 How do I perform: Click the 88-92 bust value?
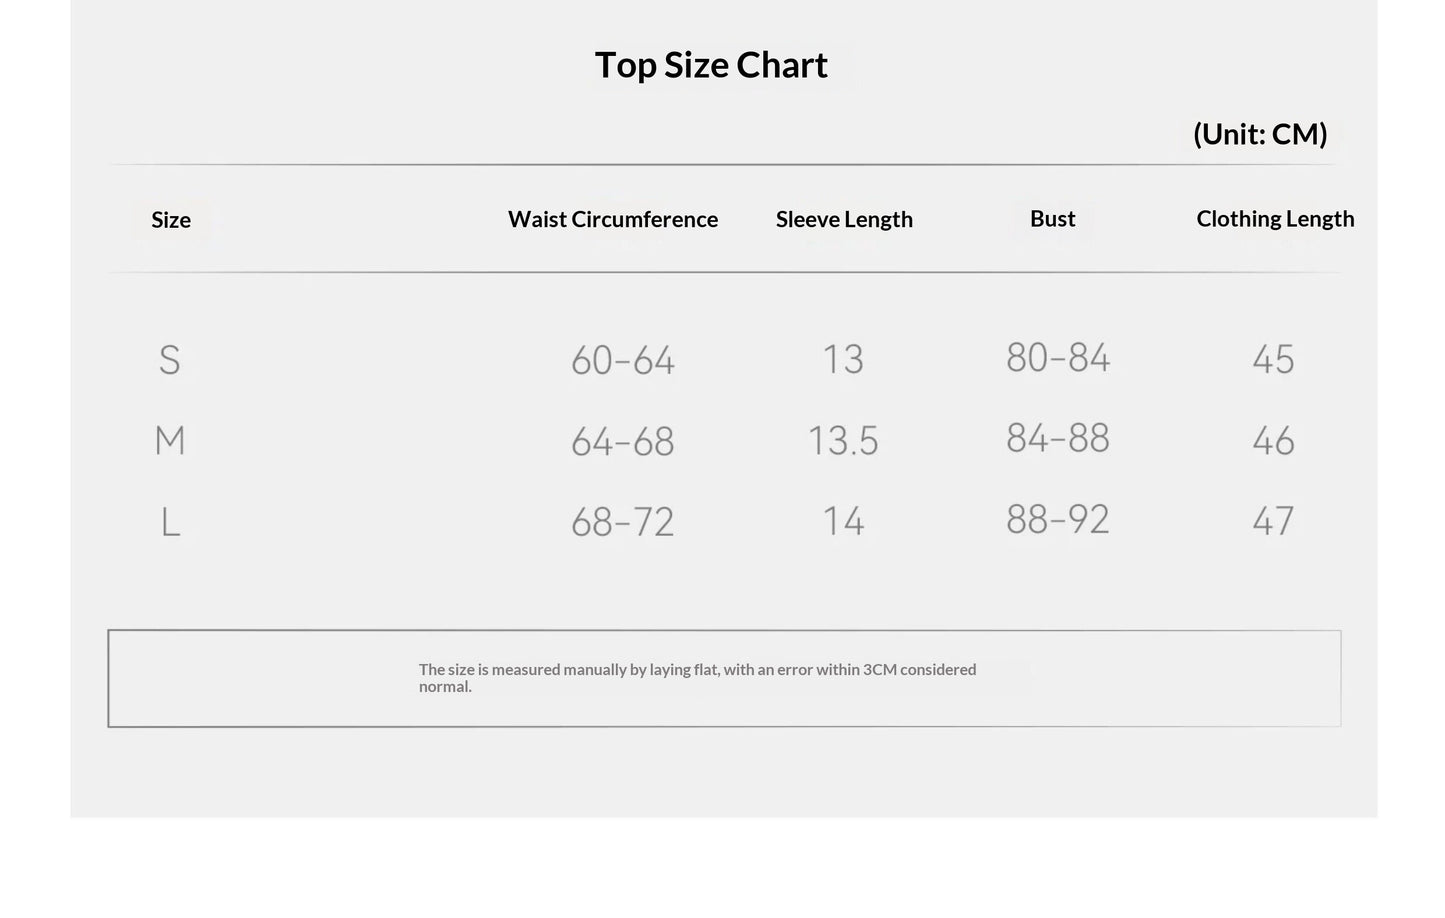tap(1058, 519)
